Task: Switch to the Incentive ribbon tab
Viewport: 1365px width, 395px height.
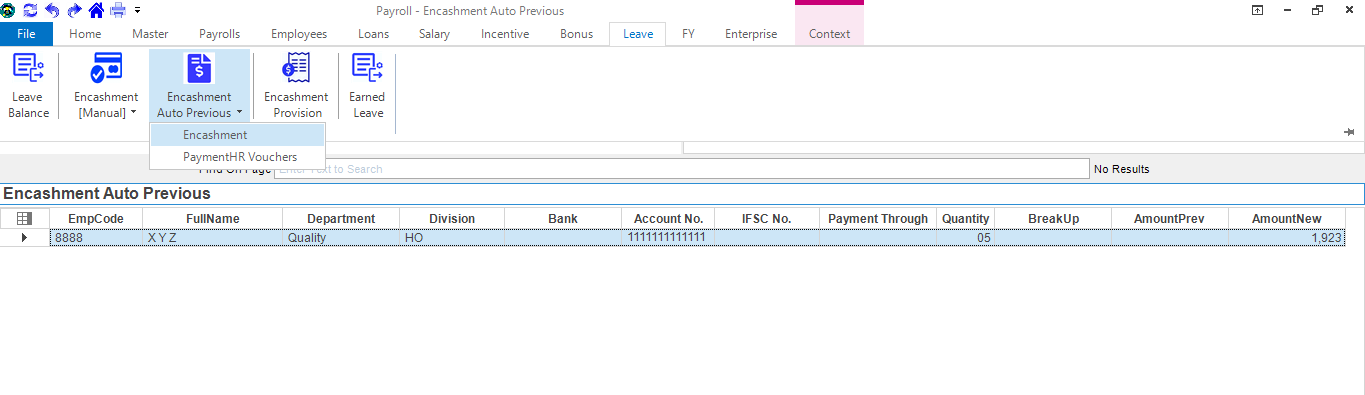Action: pyautogui.click(x=505, y=34)
